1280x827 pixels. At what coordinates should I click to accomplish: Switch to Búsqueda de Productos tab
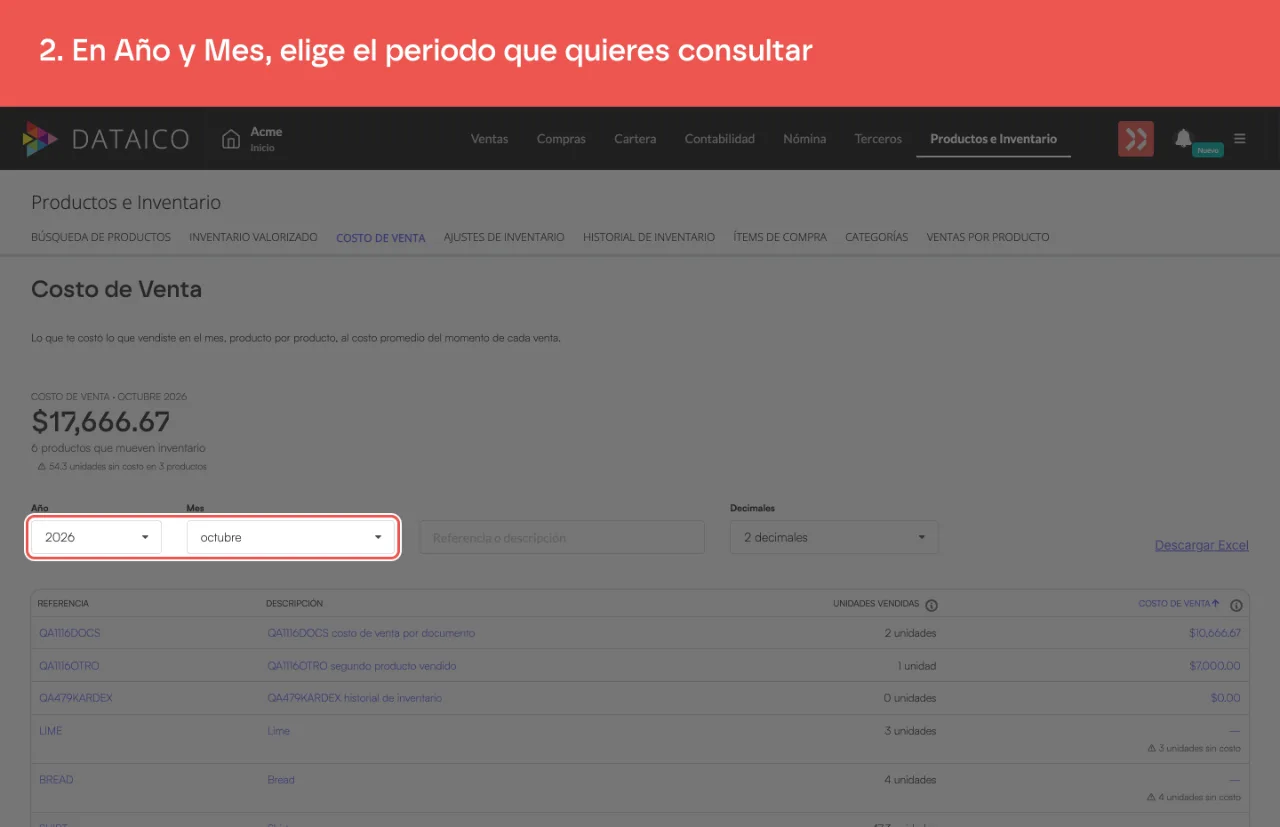(x=101, y=237)
